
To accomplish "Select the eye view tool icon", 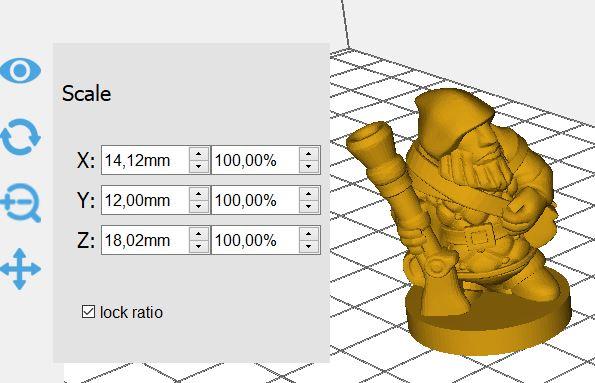I will click(x=20, y=70).
